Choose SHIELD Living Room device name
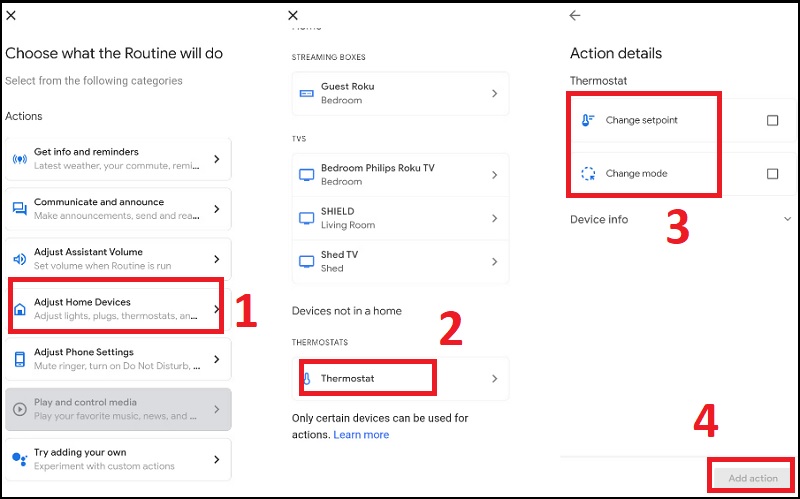Viewport: 800px width, 499px height. [x=337, y=211]
